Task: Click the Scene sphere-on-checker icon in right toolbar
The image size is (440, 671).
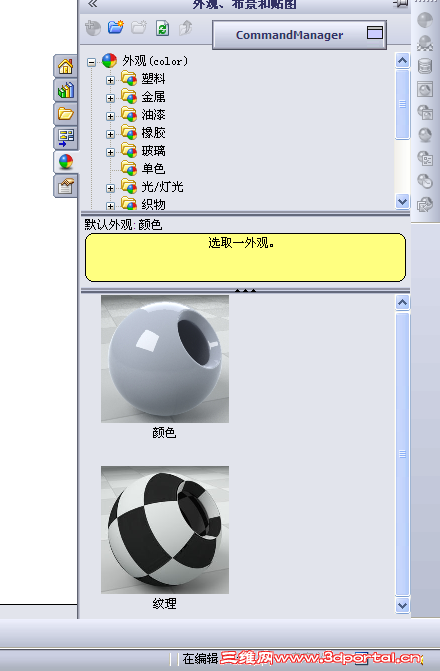Action: 425,43
